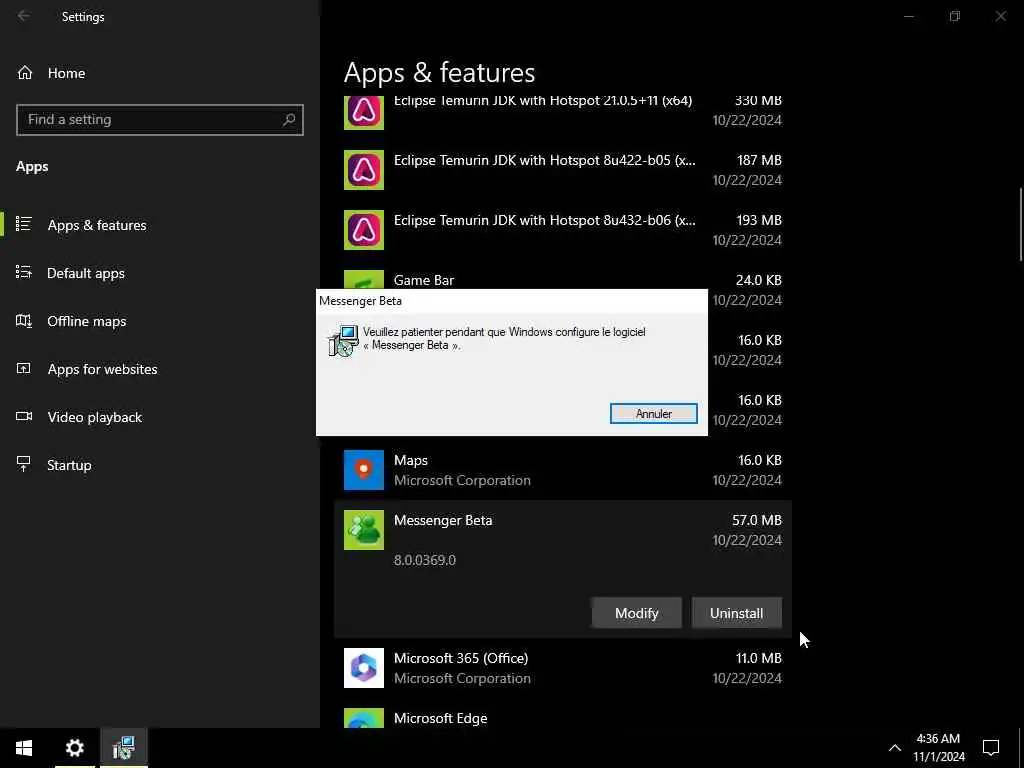Click Modify for Messenger Beta
Screen dimensions: 1024x768
pyautogui.click(x=637, y=613)
